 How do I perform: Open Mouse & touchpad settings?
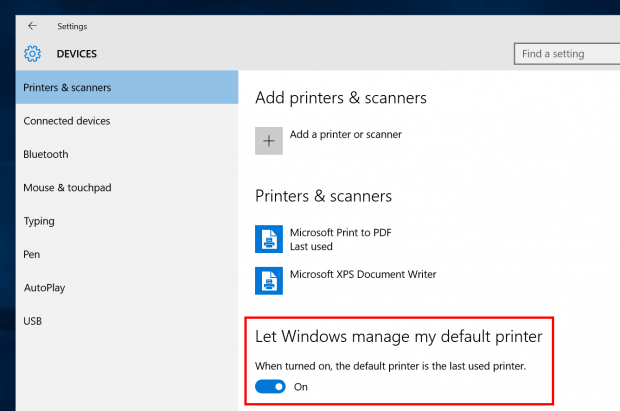(x=127, y=188)
